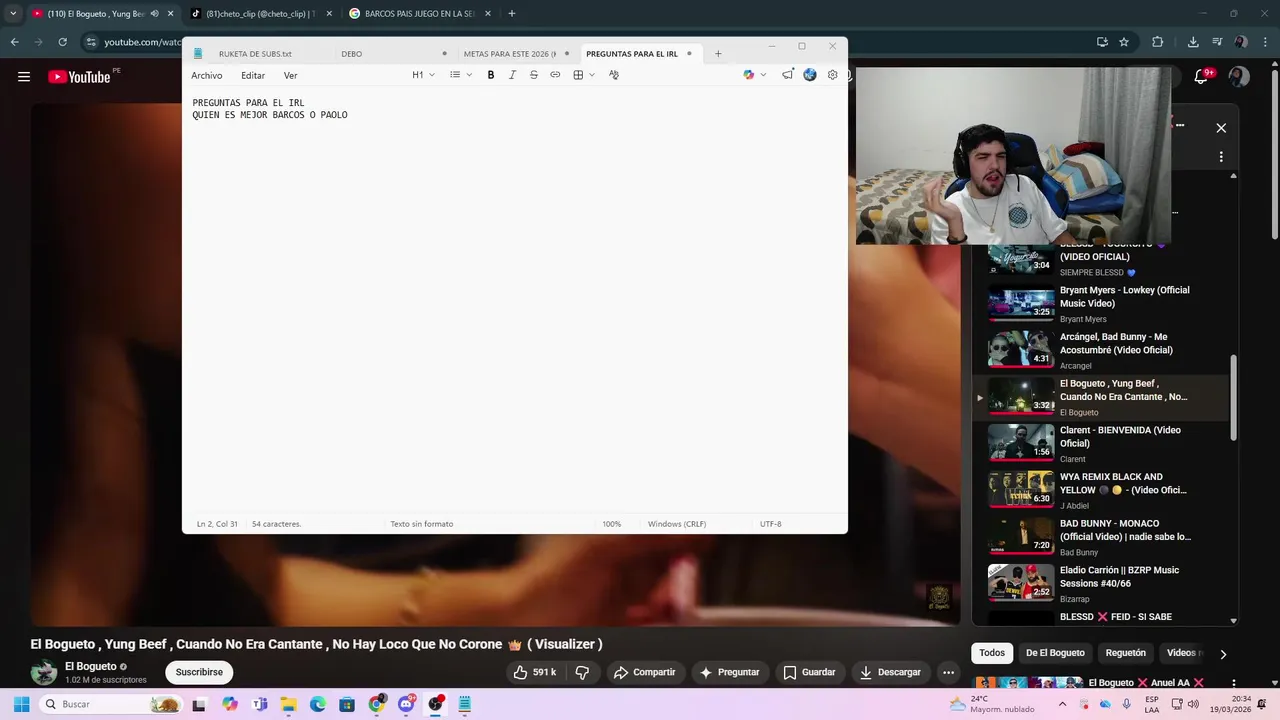This screenshot has width=1280, height=720.
Task: Play Bryant Myers - Lowkey from the playlist
Action: 1100,304
